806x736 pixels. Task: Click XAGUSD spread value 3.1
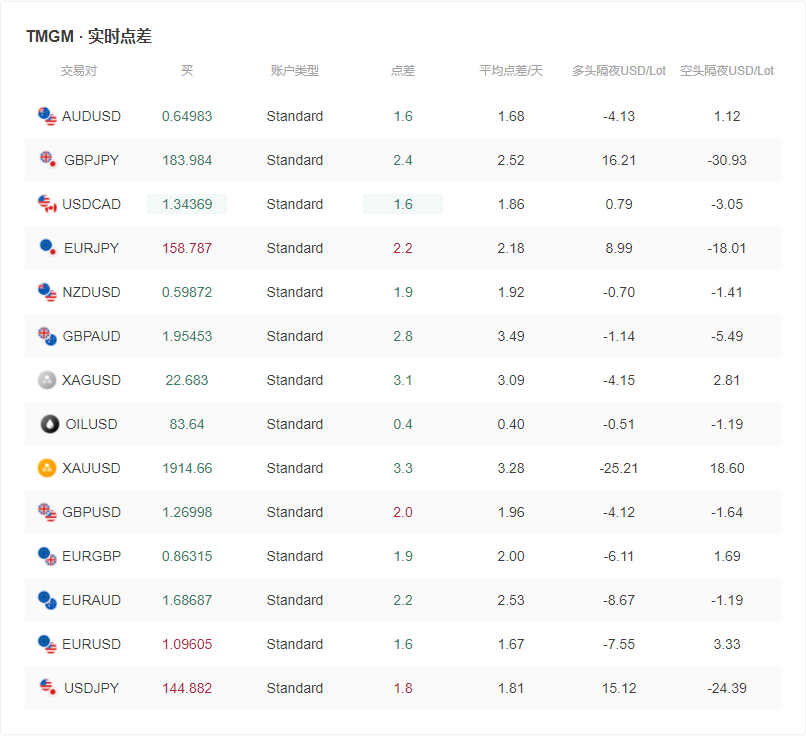pyautogui.click(x=403, y=380)
